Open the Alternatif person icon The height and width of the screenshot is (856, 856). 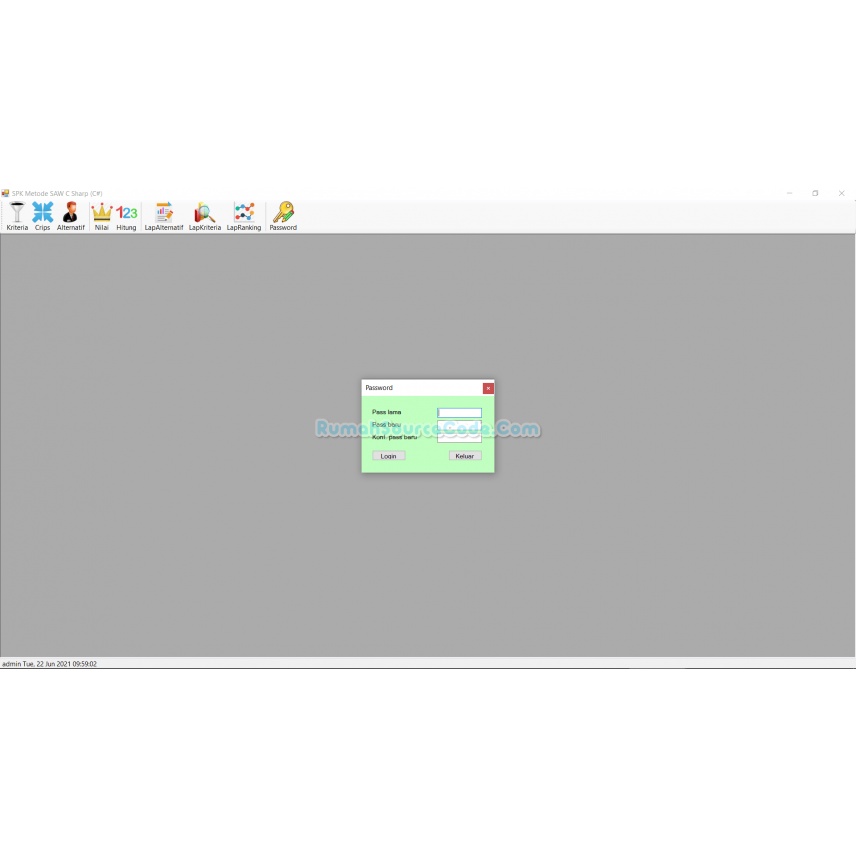pos(71,216)
